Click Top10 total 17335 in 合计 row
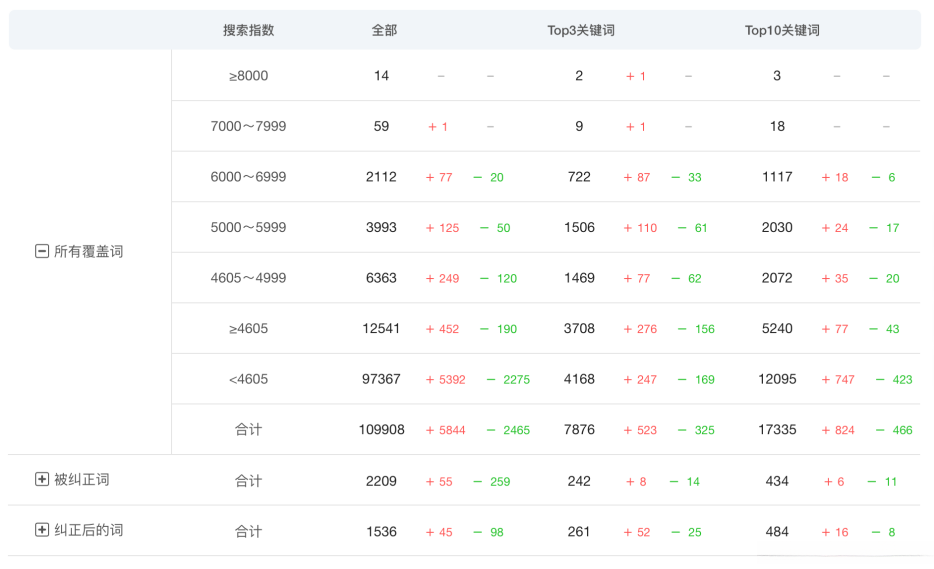Image resolution: width=934 pixels, height=569 pixels. click(x=777, y=430)
